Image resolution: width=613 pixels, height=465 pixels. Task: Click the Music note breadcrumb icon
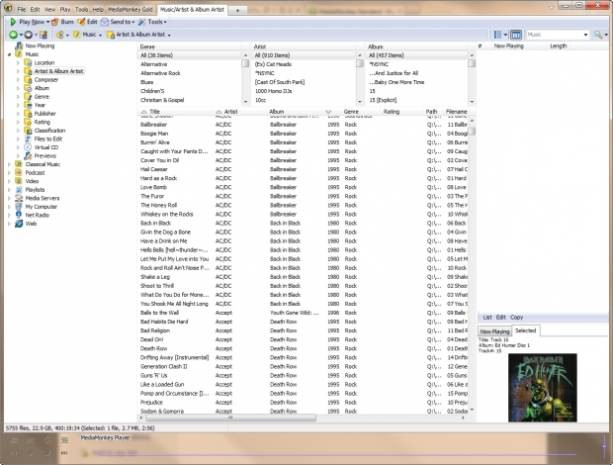[76, 35]
